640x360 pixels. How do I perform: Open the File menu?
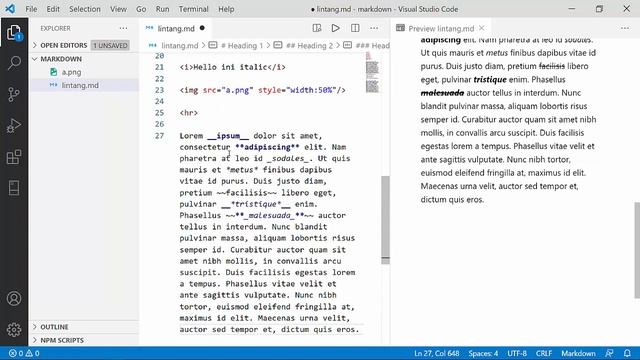click(31, 9)
